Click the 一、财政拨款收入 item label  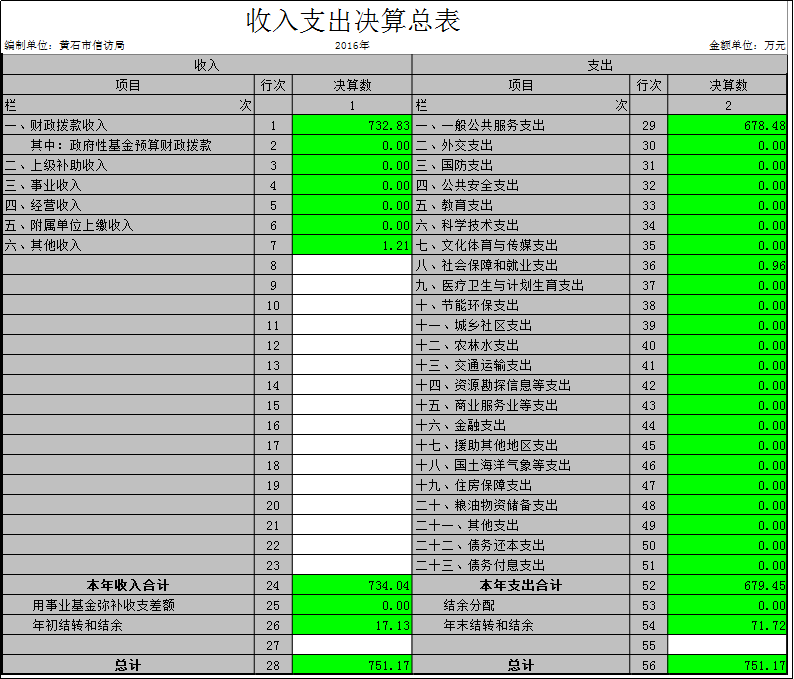click(x=57, y=125)
